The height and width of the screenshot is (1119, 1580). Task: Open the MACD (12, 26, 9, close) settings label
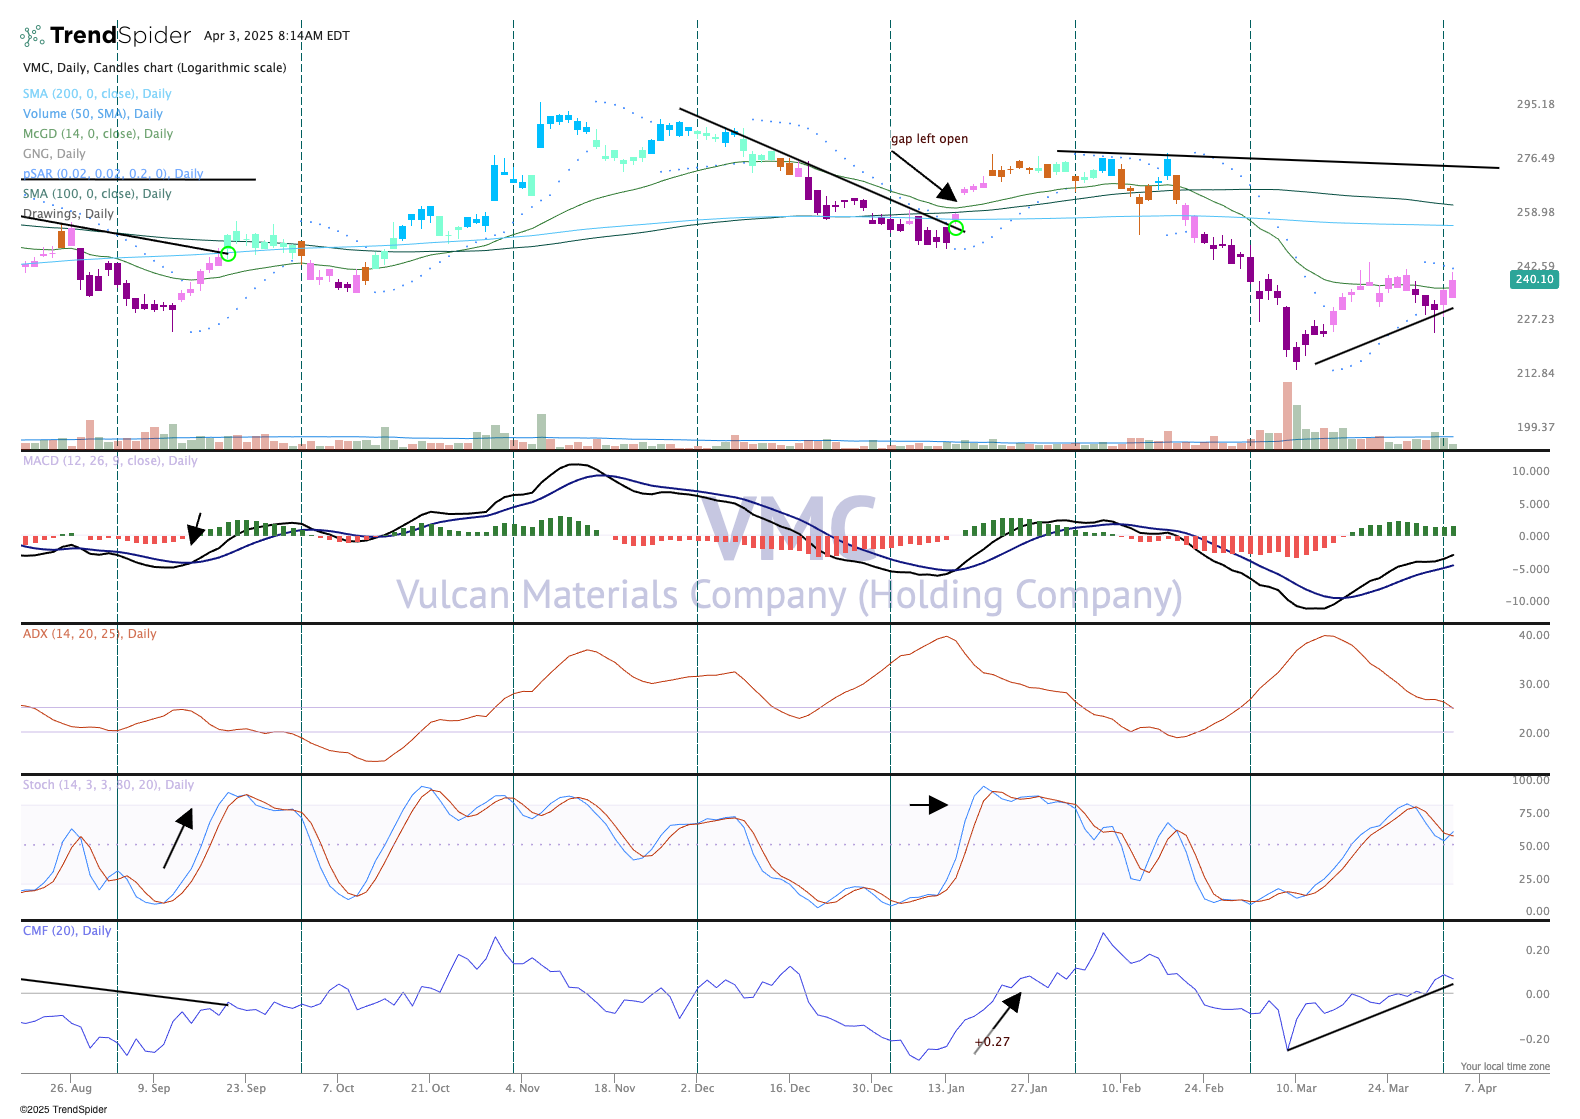click(x=110, y=461)
